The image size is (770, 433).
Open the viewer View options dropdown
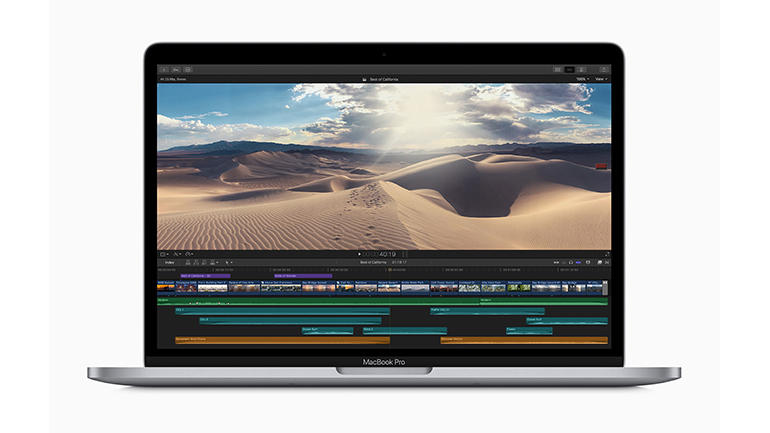(x=601, y=79)
